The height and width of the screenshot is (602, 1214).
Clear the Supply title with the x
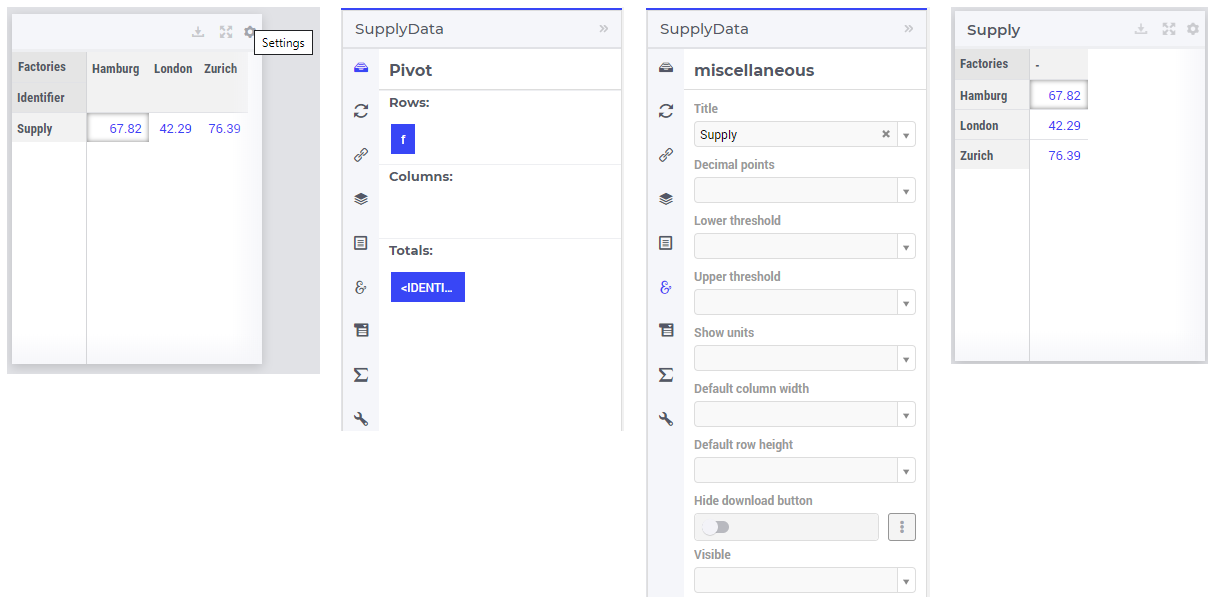(886, 134)
